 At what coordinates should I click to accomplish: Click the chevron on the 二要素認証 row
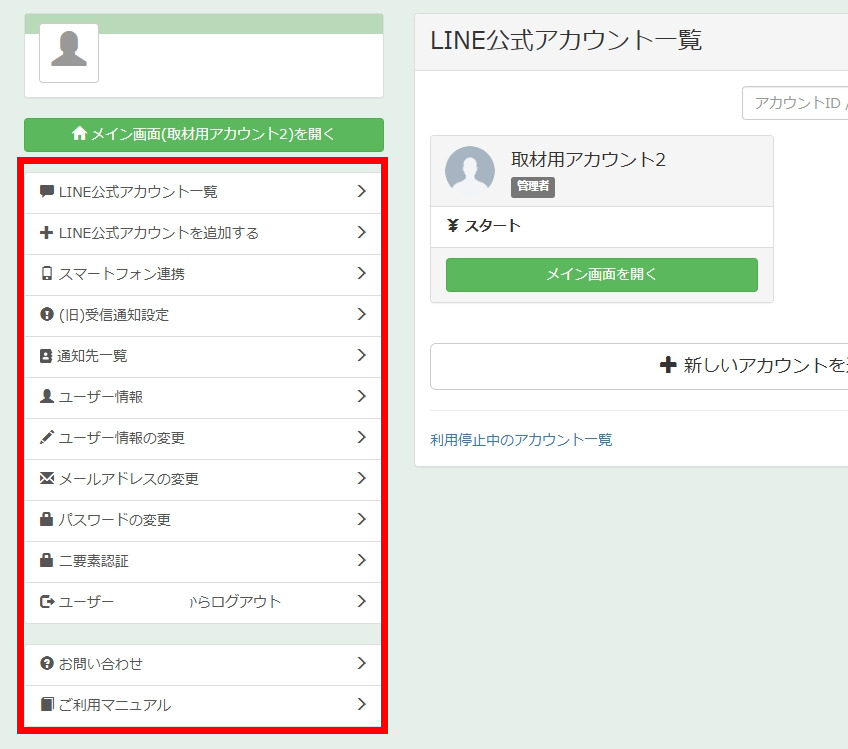[362, 561]
